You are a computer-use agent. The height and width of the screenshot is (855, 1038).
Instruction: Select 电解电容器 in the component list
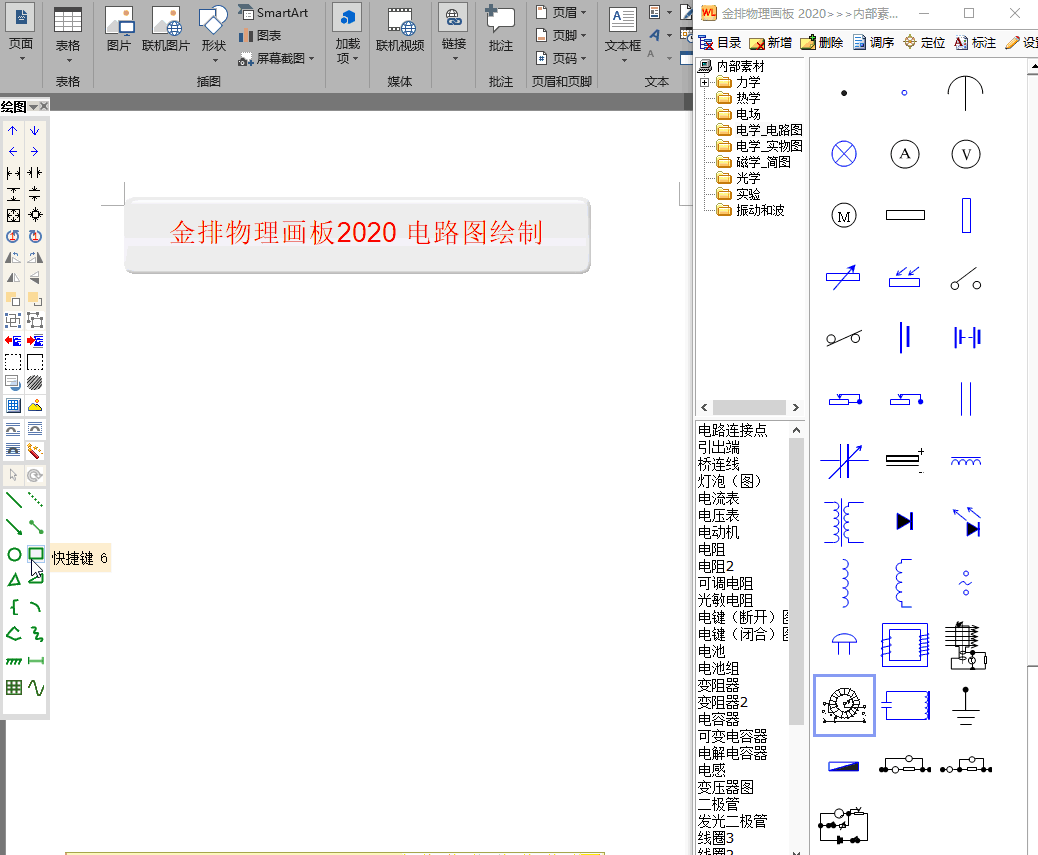coord(732,753)
